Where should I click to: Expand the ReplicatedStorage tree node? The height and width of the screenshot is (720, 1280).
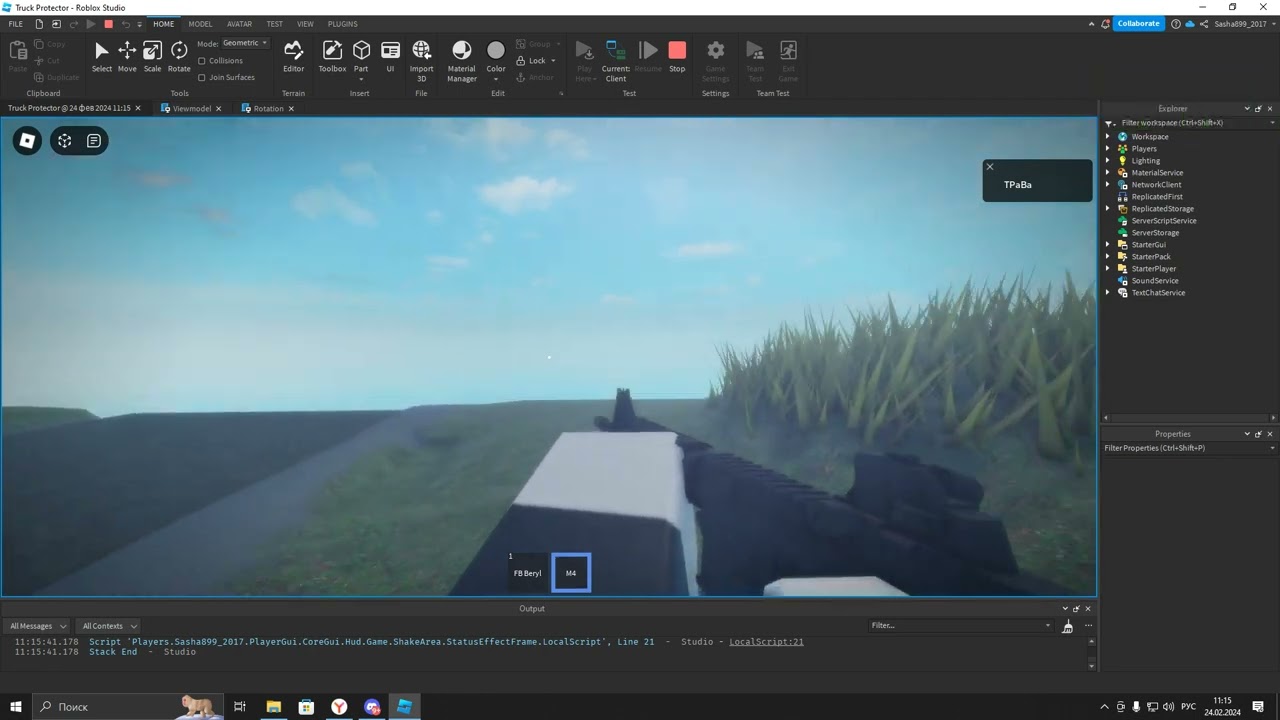point(1108,209)
